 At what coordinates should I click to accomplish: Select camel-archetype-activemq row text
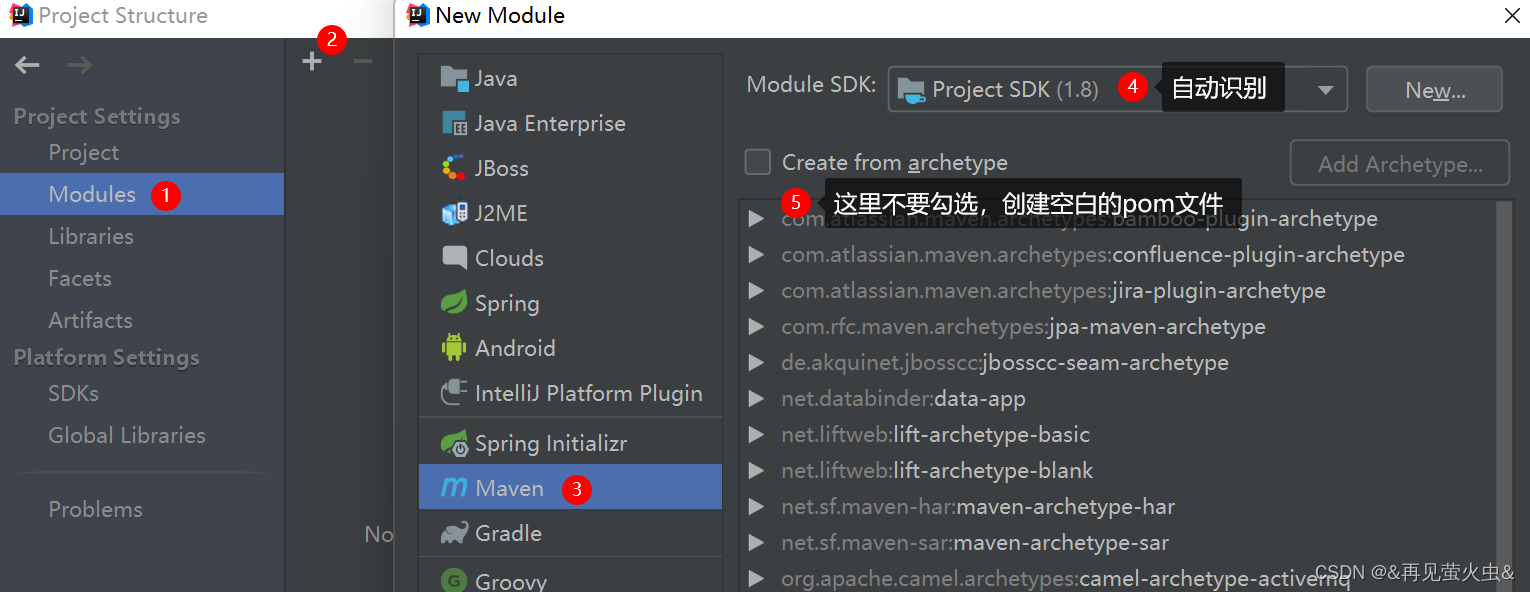pos(1066,579)
